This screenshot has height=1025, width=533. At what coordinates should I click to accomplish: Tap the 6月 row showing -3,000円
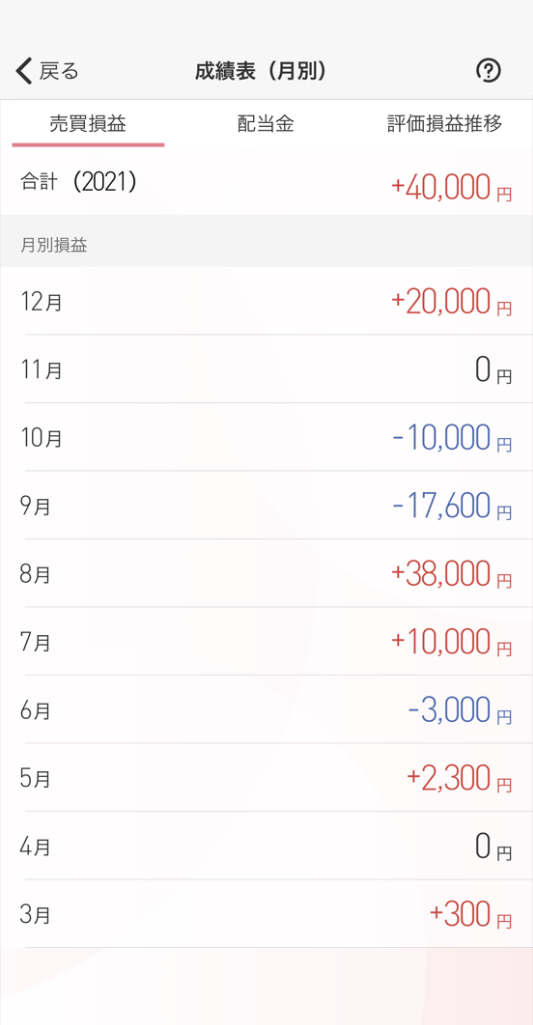266,710
